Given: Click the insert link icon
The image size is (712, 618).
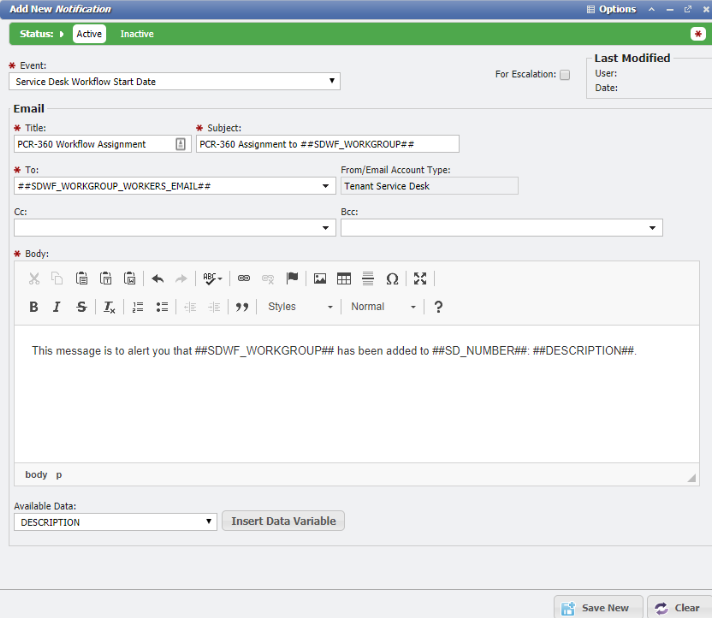Looking at the screenshot, I should pos(244,279).
